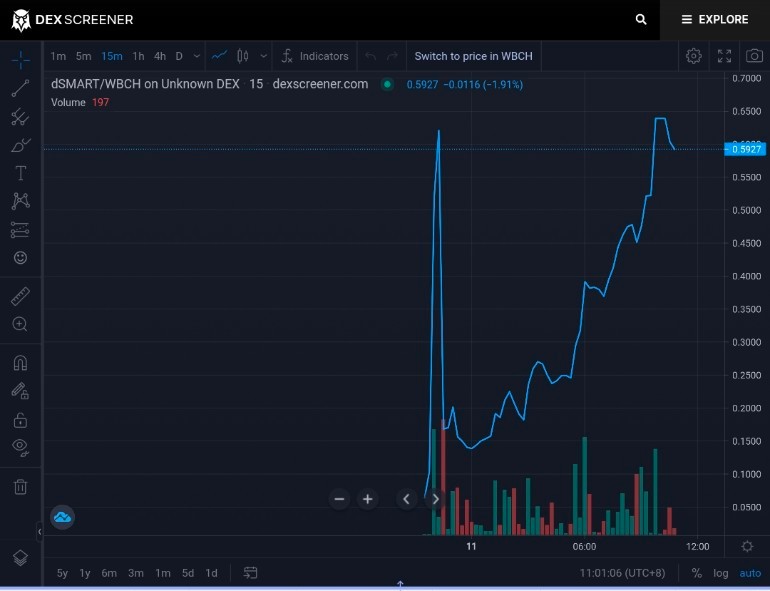
Task: Toggle log scale
Action: click(721, 573)
